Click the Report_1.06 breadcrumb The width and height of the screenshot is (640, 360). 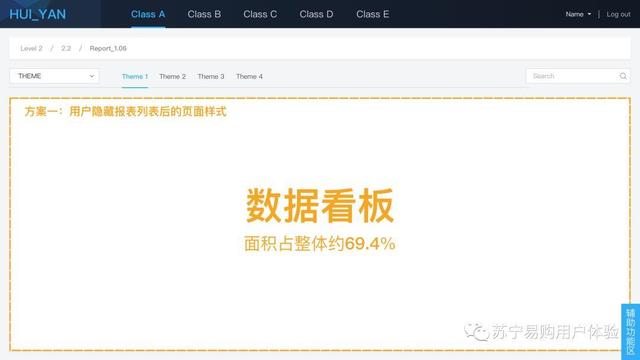coord(108,49)
